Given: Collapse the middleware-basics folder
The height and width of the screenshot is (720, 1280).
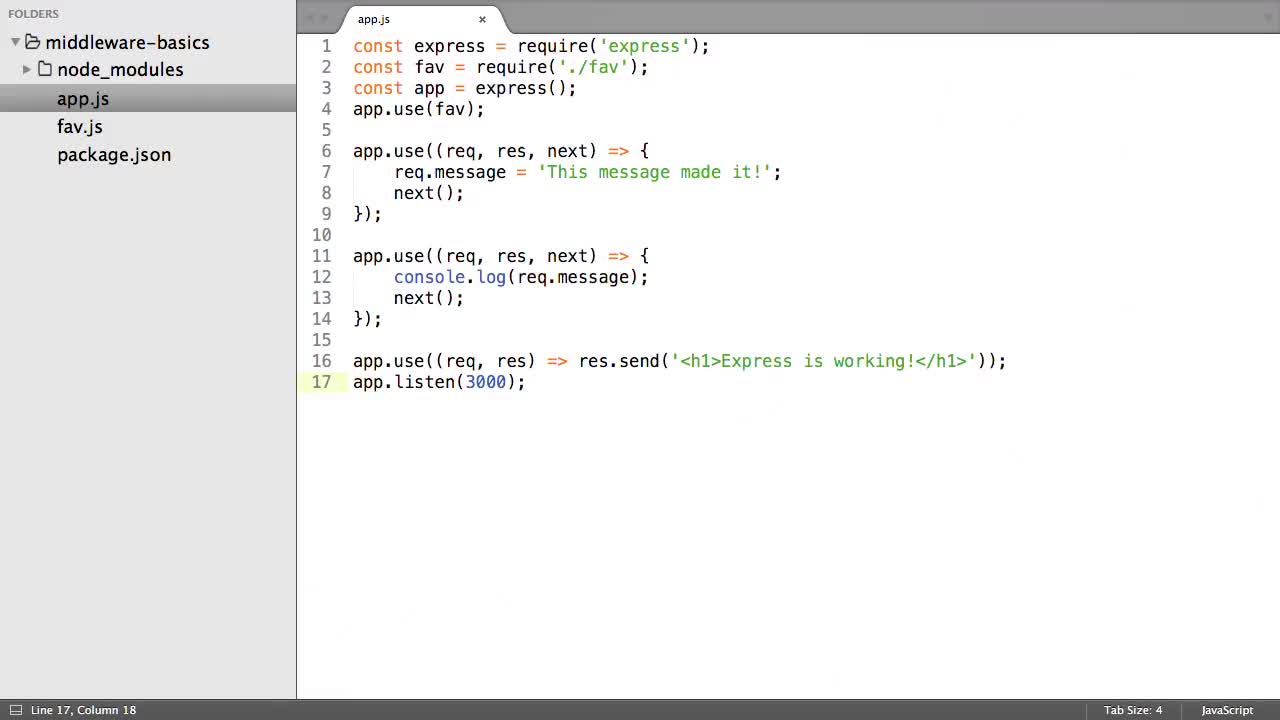Looking at the screenshot, I should [14, 42].
